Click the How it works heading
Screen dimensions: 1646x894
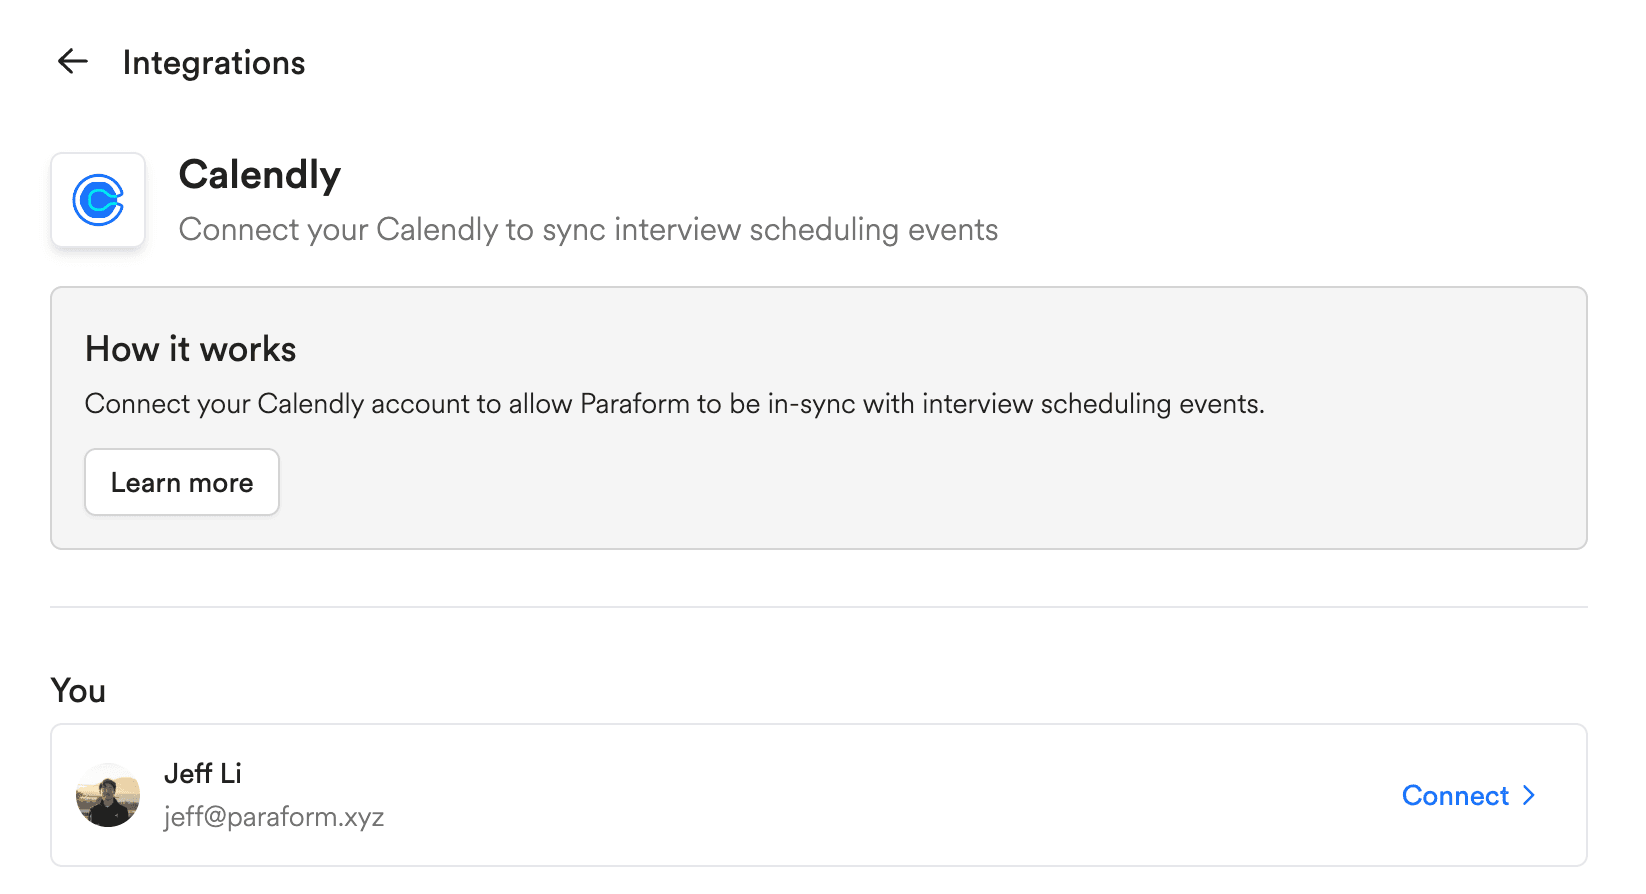point(191,349)
